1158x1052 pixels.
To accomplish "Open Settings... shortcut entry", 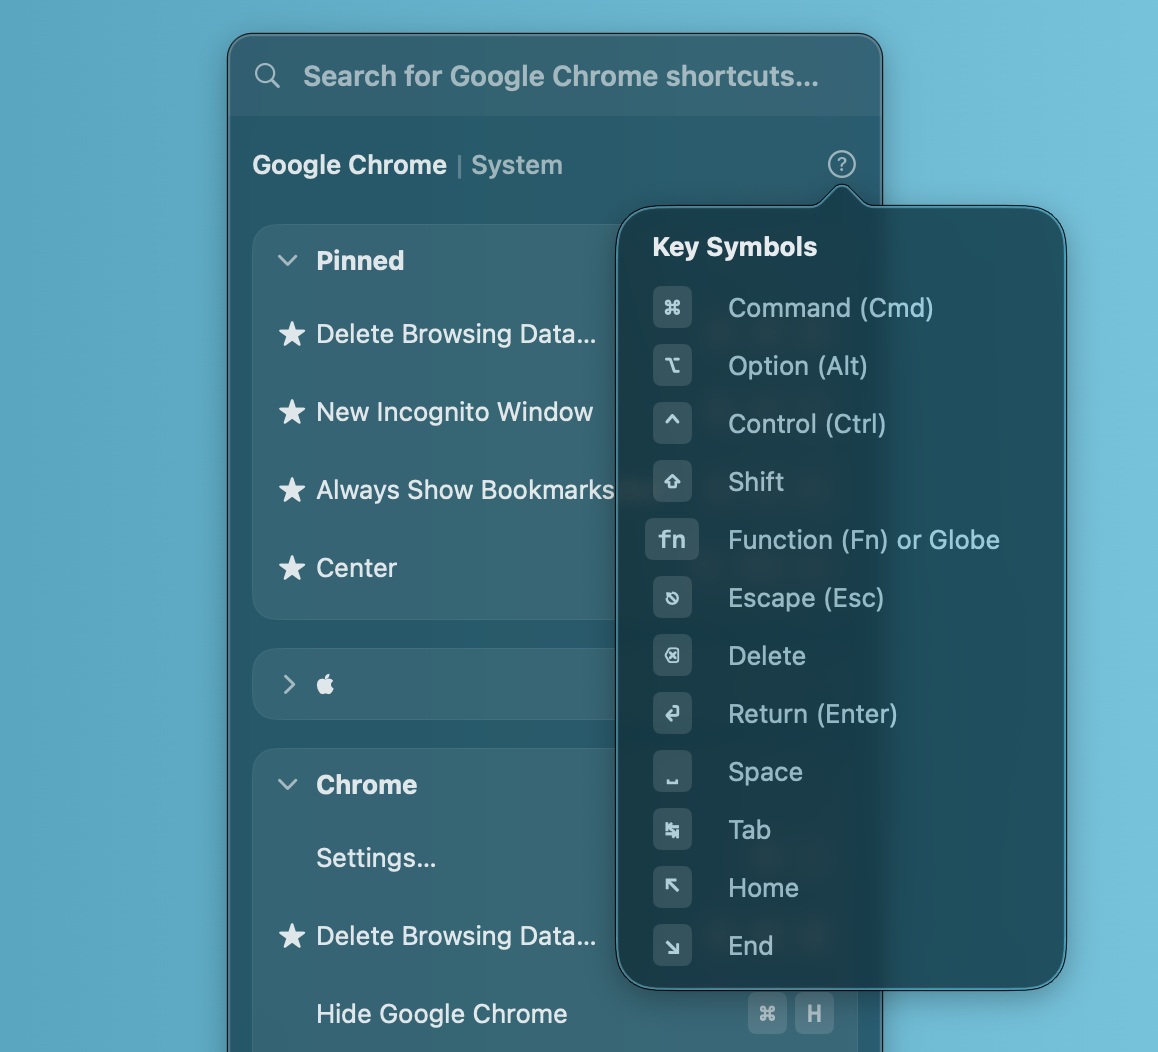I will click(376, 858).
